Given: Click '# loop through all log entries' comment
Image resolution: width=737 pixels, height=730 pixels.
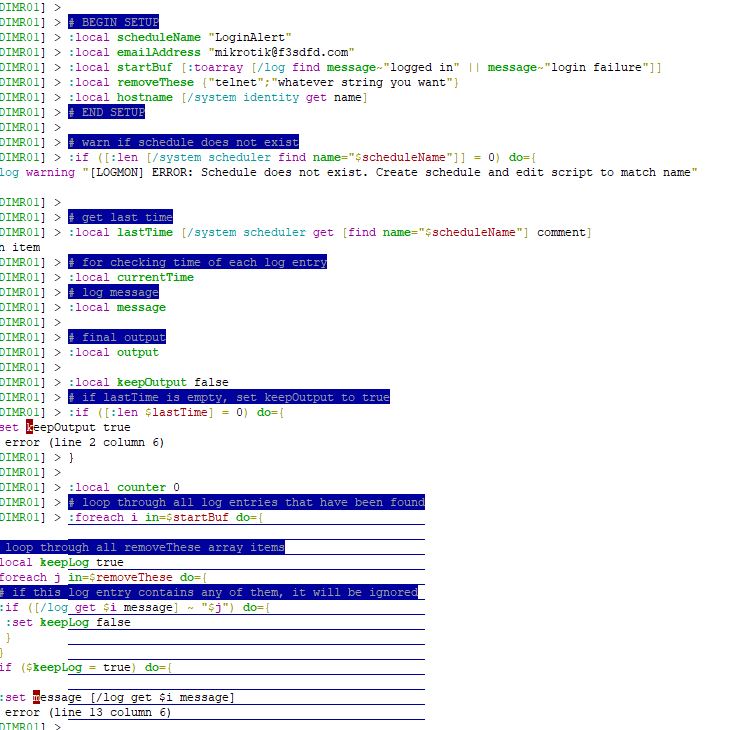Looking at the screenshot, I should coord(246,502).
